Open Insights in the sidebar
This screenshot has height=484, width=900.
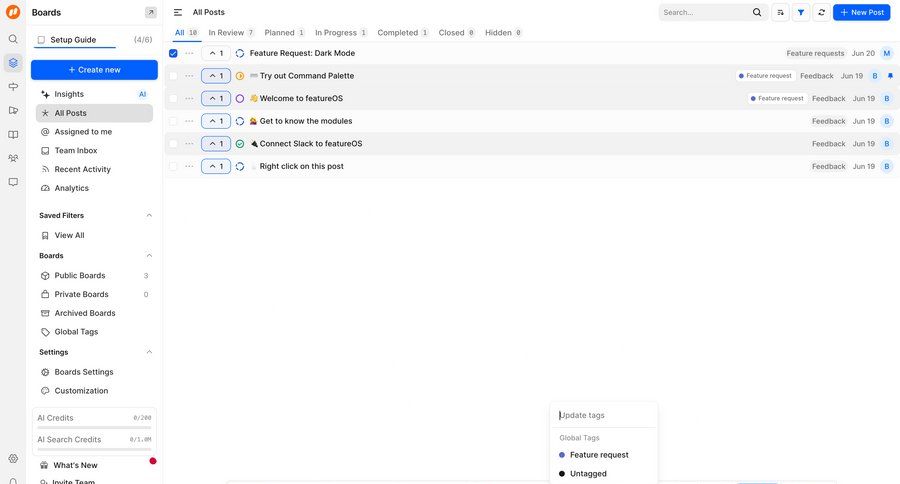pos(94,94)
